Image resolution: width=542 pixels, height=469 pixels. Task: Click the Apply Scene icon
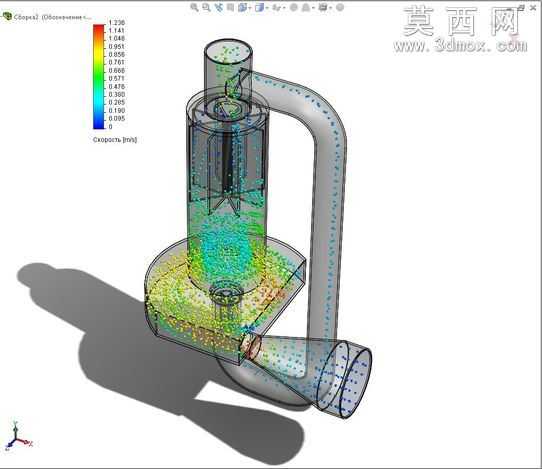coord(306,7)
